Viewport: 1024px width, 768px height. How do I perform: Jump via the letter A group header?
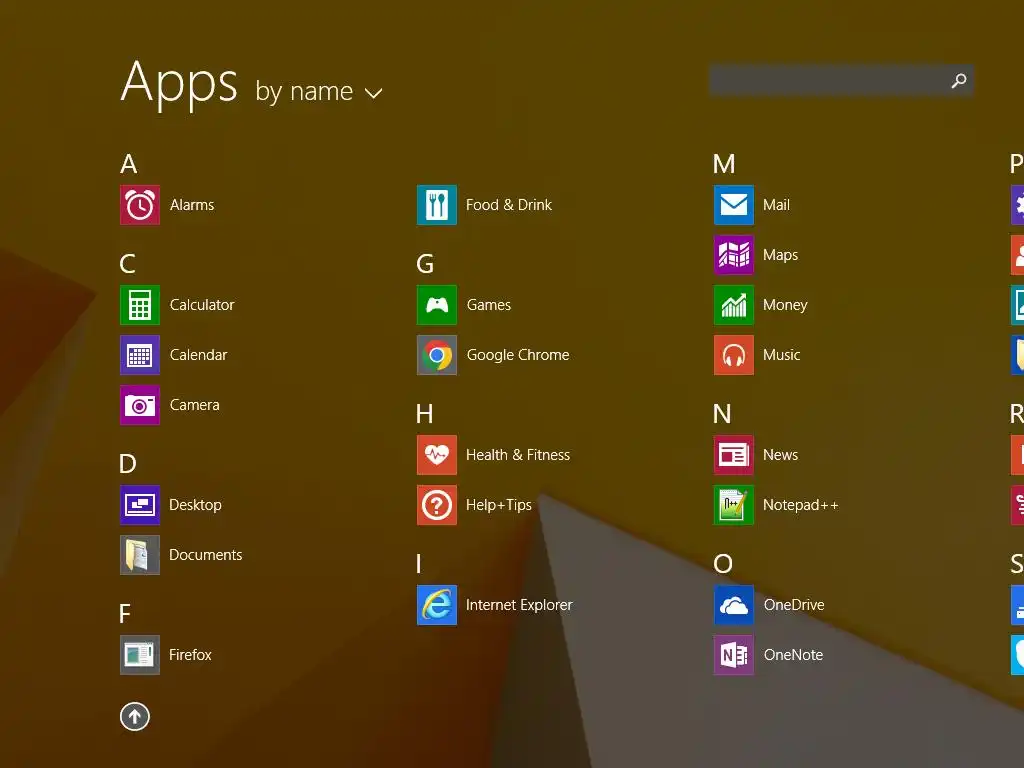pyautogui.click(x=129, y=164)
